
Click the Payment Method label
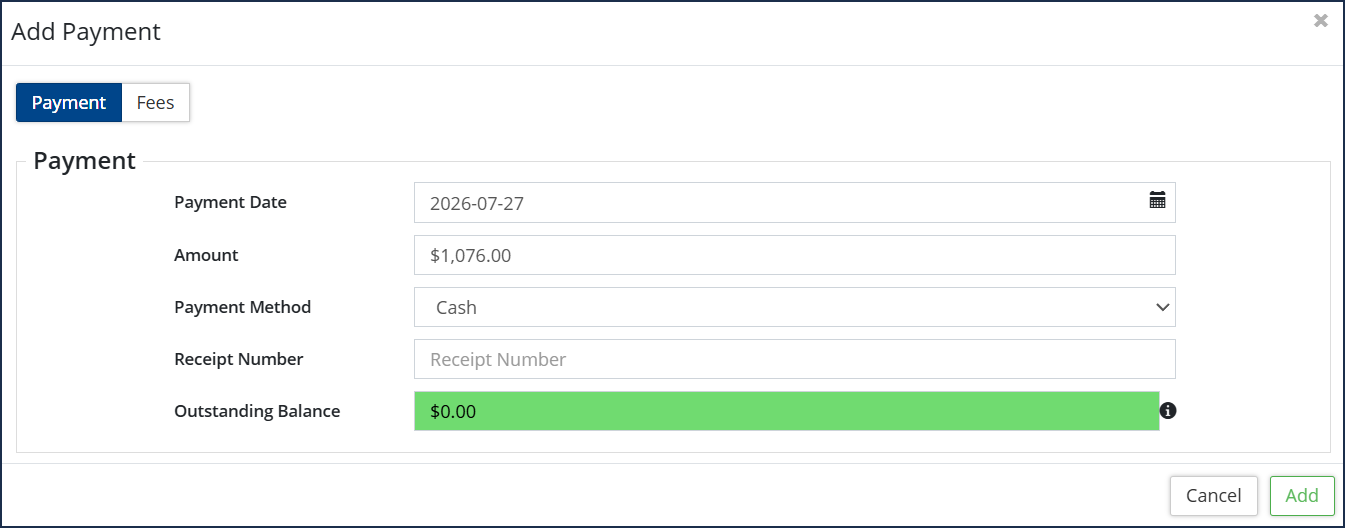click(x=242, y=307)
